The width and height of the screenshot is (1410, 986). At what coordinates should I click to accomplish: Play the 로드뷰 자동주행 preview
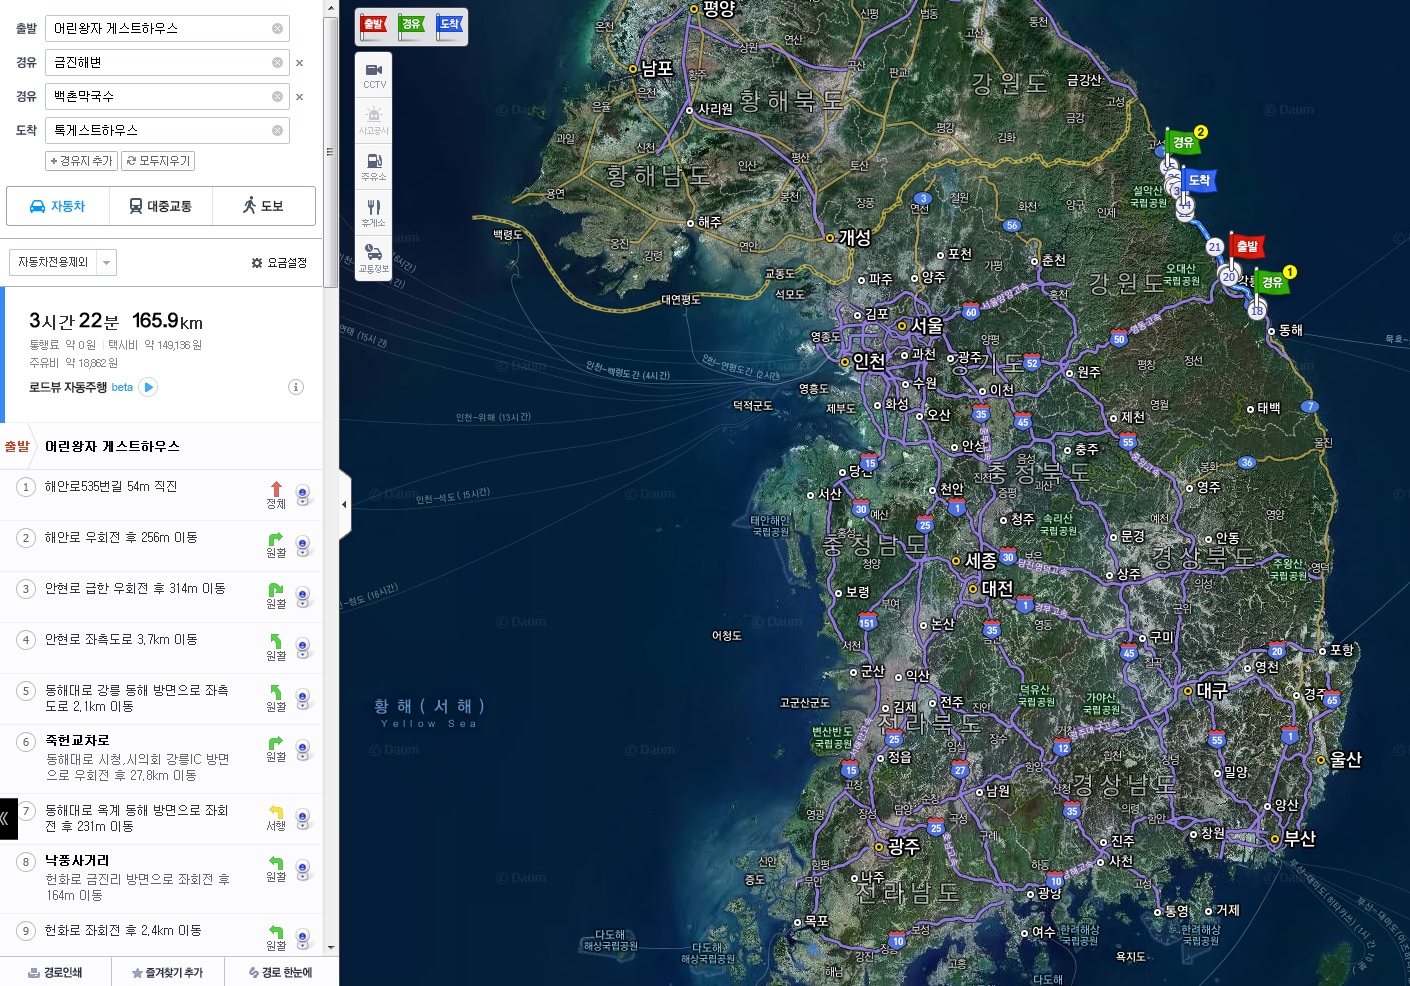point(148,387)
